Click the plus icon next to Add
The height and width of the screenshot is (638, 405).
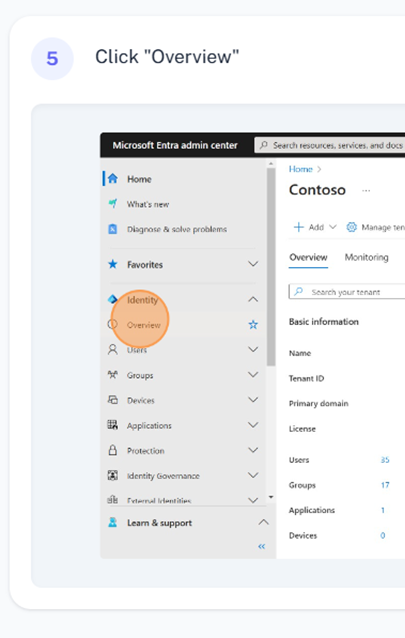click(299, 227)
